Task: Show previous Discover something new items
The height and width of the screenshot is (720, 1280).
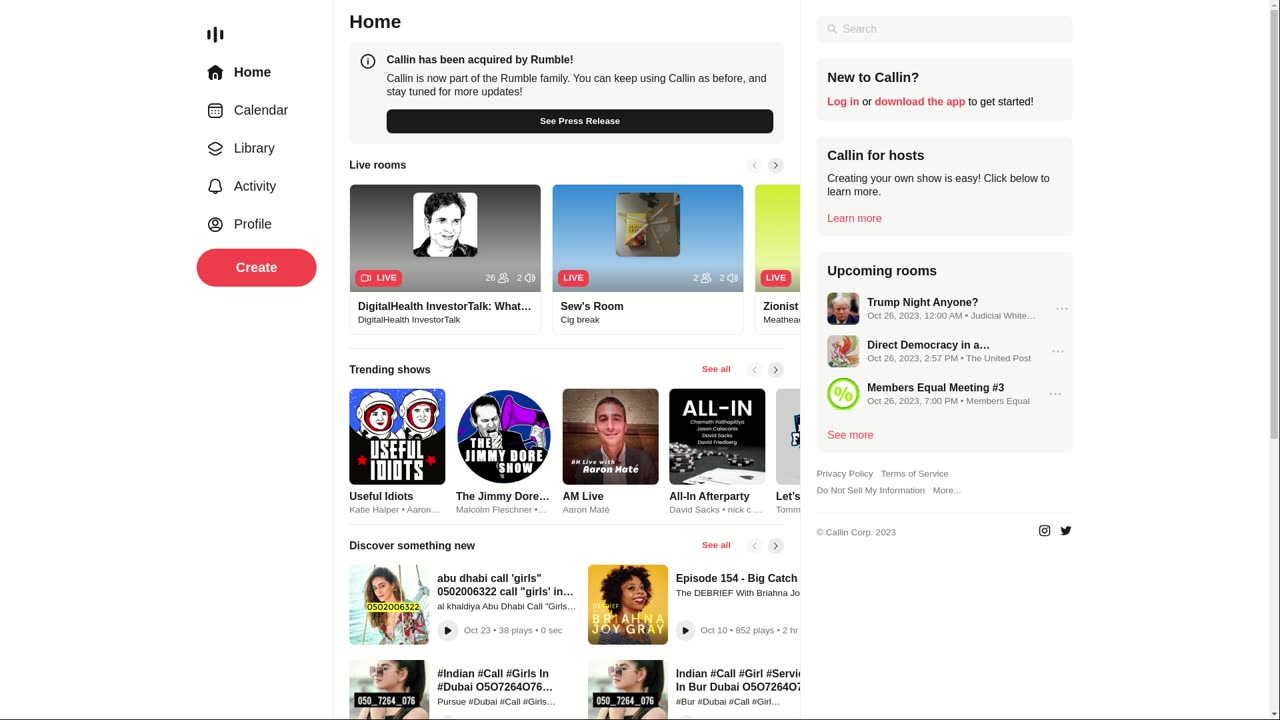Action: (x=755, y=546)
